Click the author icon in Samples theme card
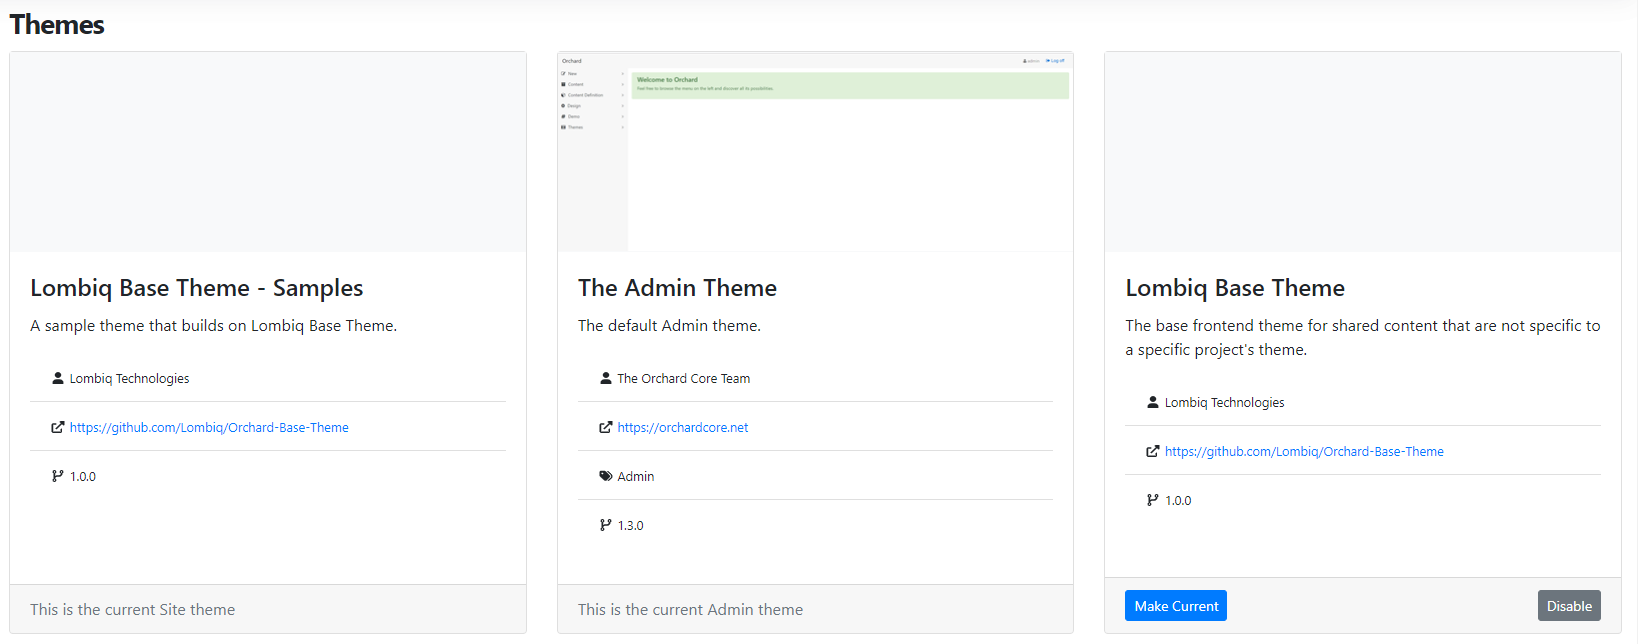Image resolution: width=1638 pixels, height=644 pixels. (58, 378)
